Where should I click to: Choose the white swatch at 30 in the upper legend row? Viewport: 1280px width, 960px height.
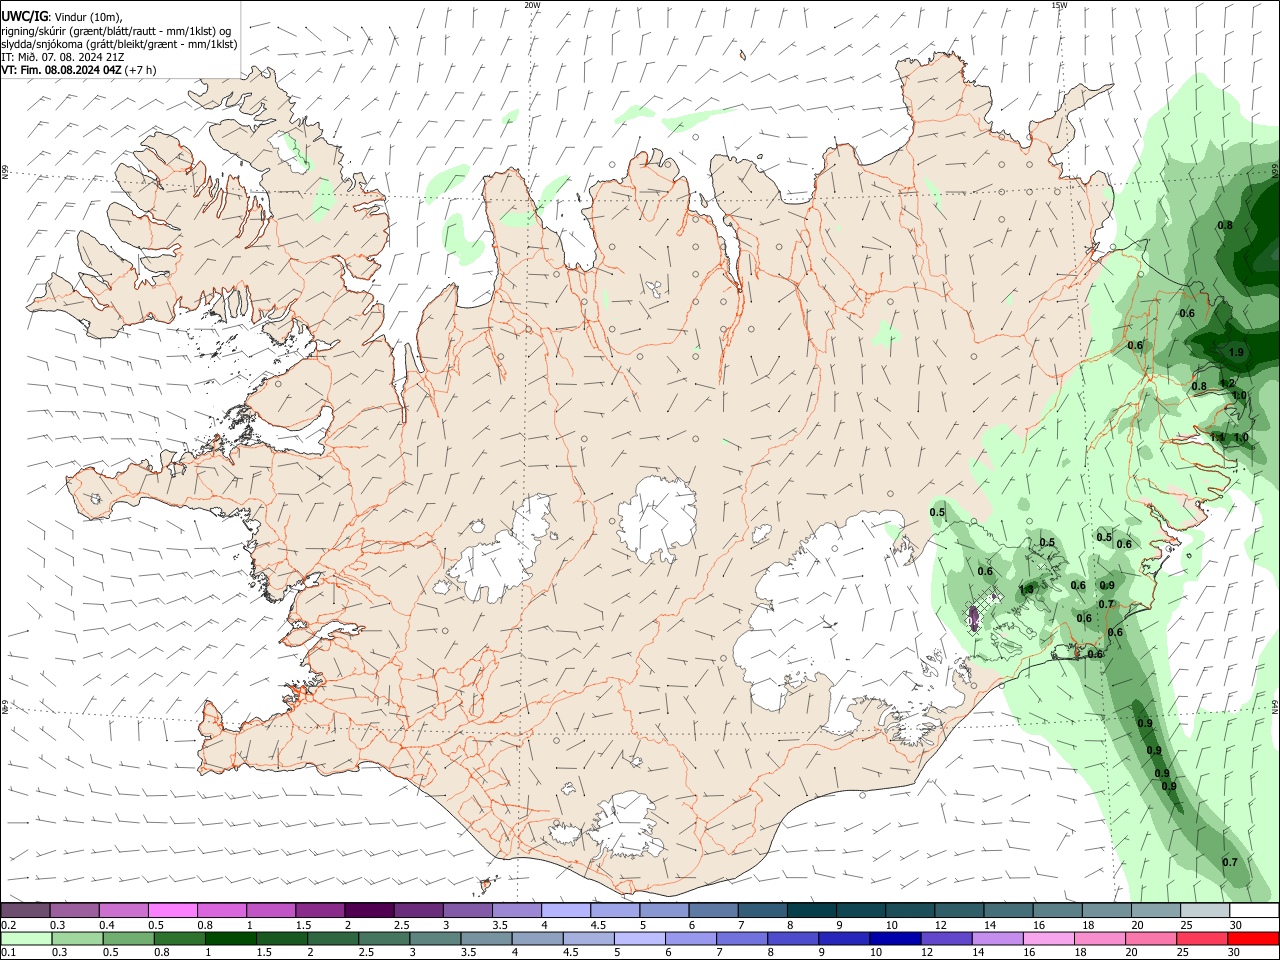[x=1254, y=911]
